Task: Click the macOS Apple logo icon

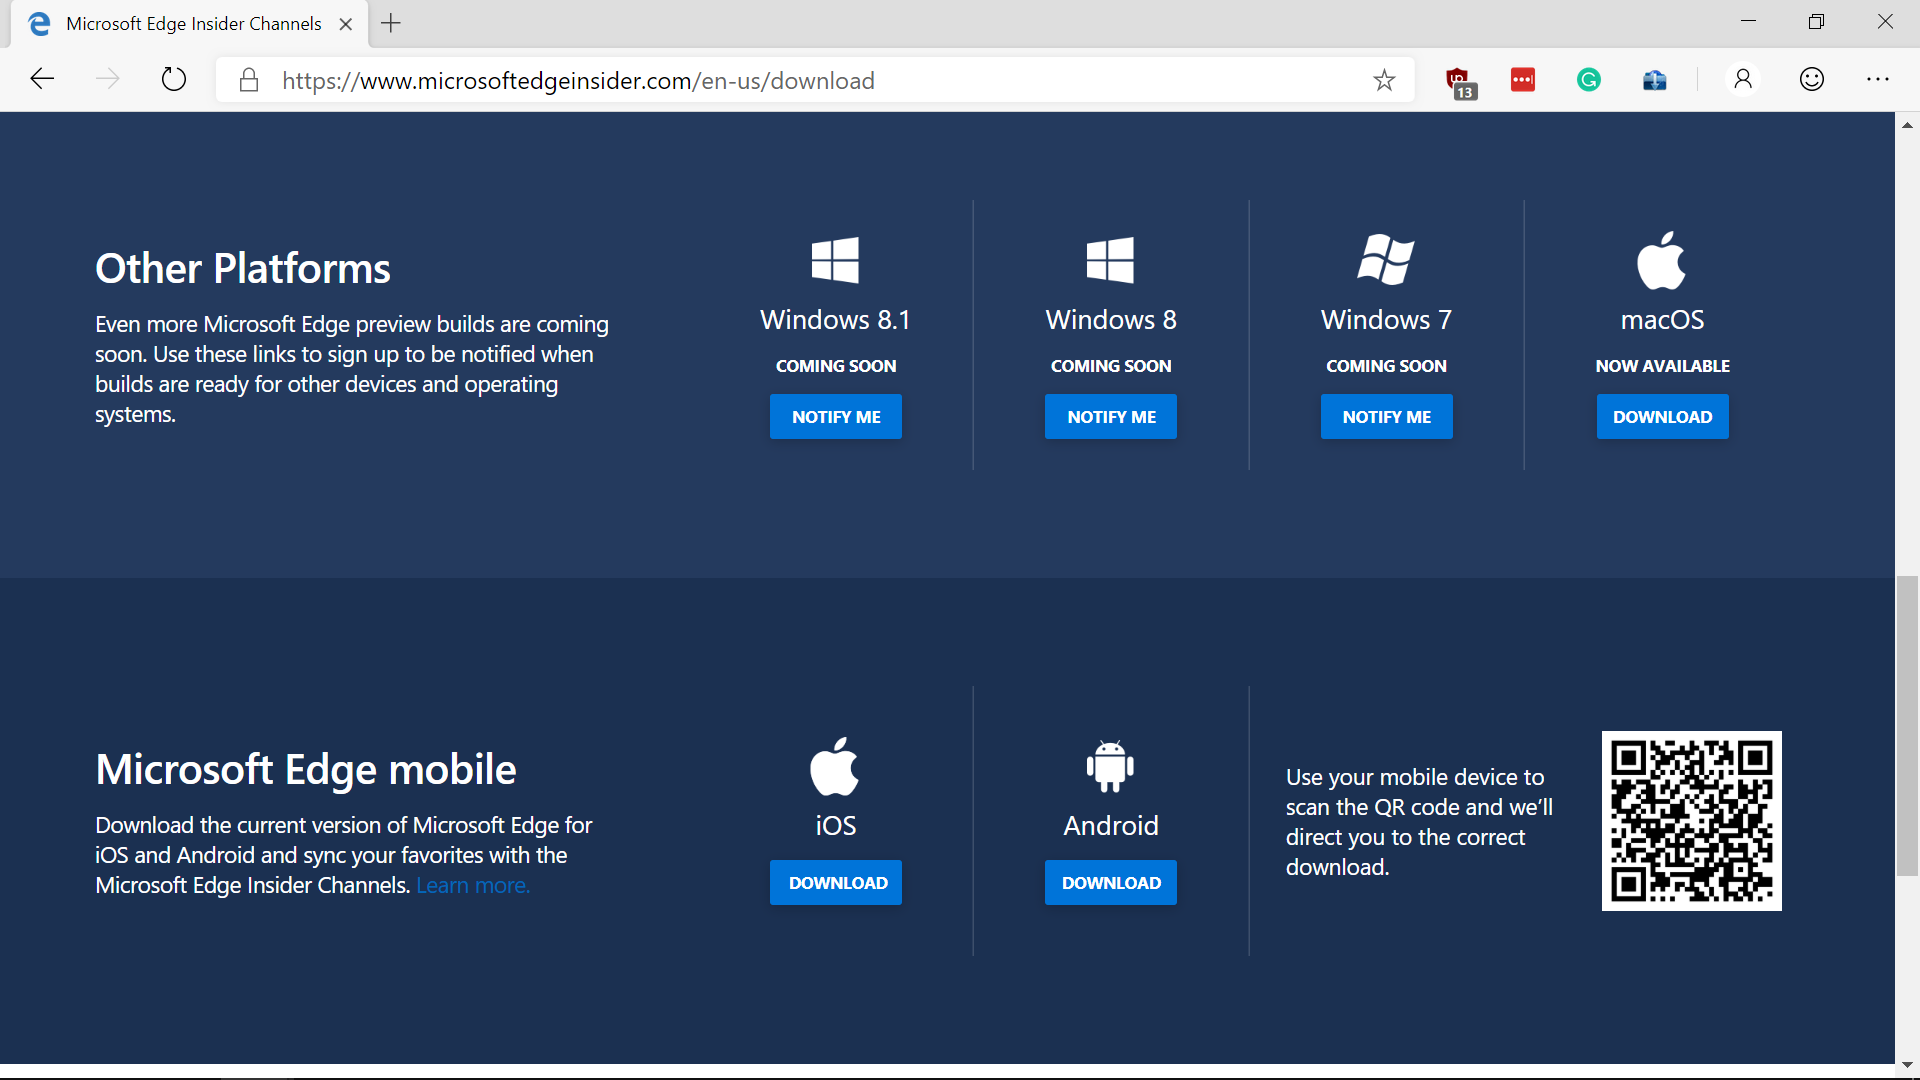Action: [x=1661, y=260]
